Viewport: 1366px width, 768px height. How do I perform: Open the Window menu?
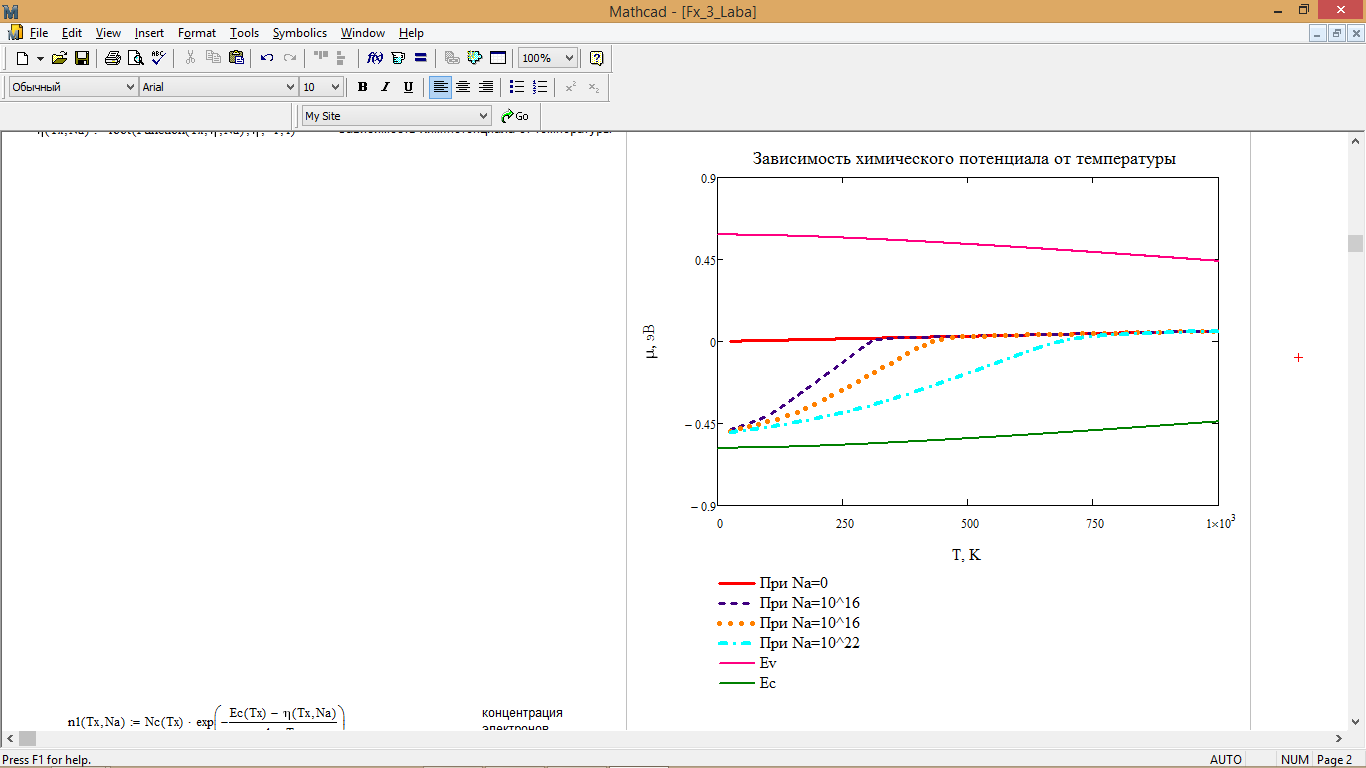pos(363,33)
